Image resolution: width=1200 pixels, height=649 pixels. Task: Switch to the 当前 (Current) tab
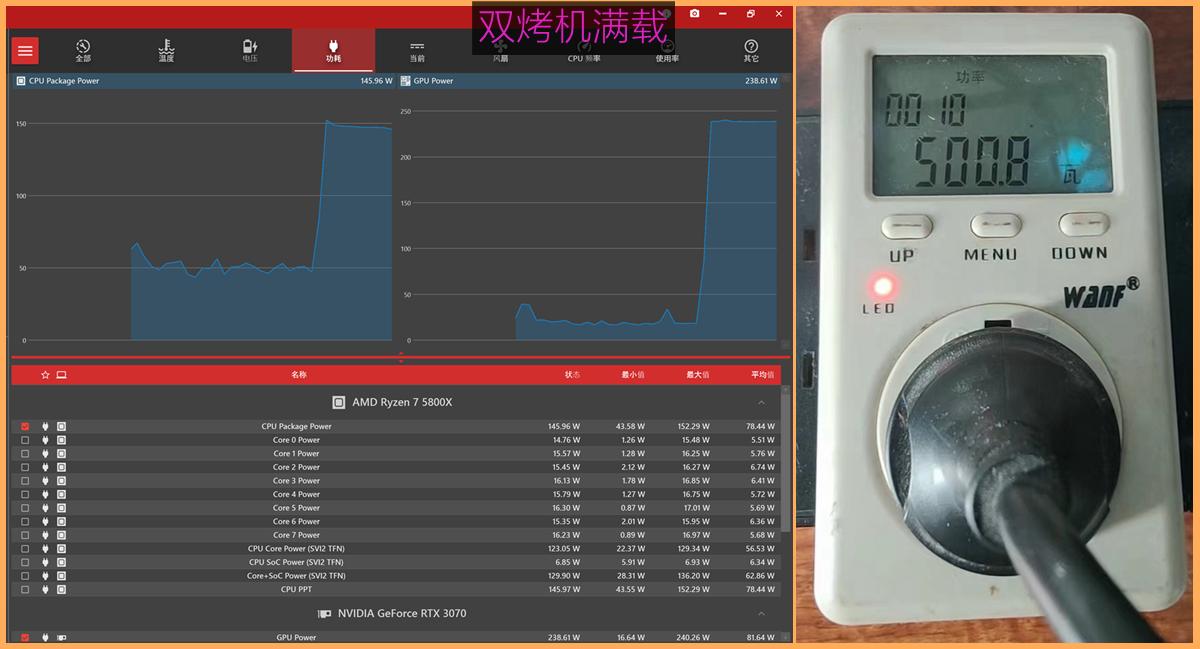[x=416, y=50]
